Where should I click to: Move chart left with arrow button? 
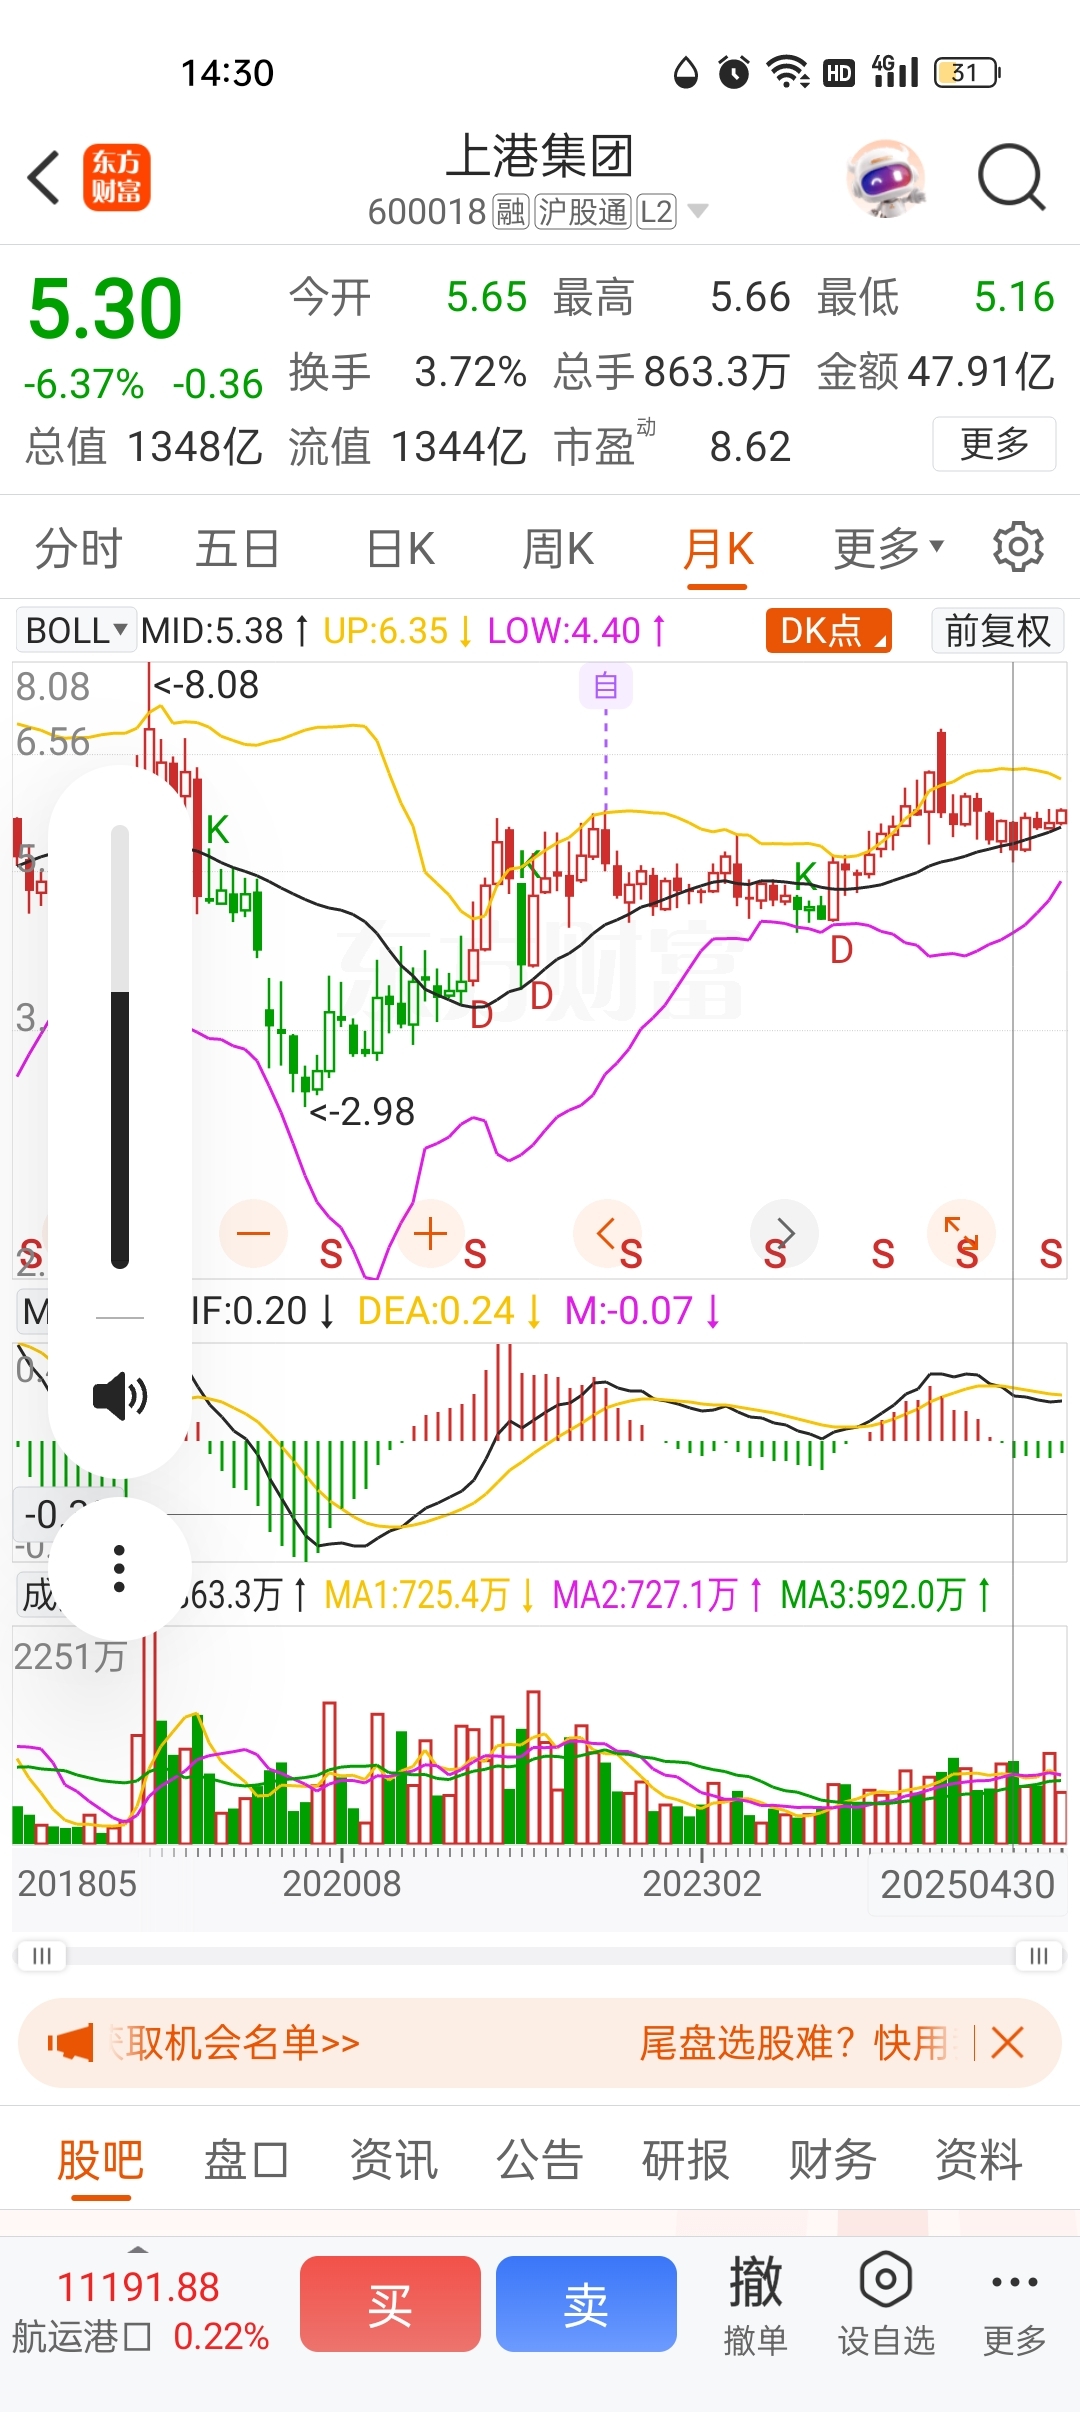coord(607,1233)
